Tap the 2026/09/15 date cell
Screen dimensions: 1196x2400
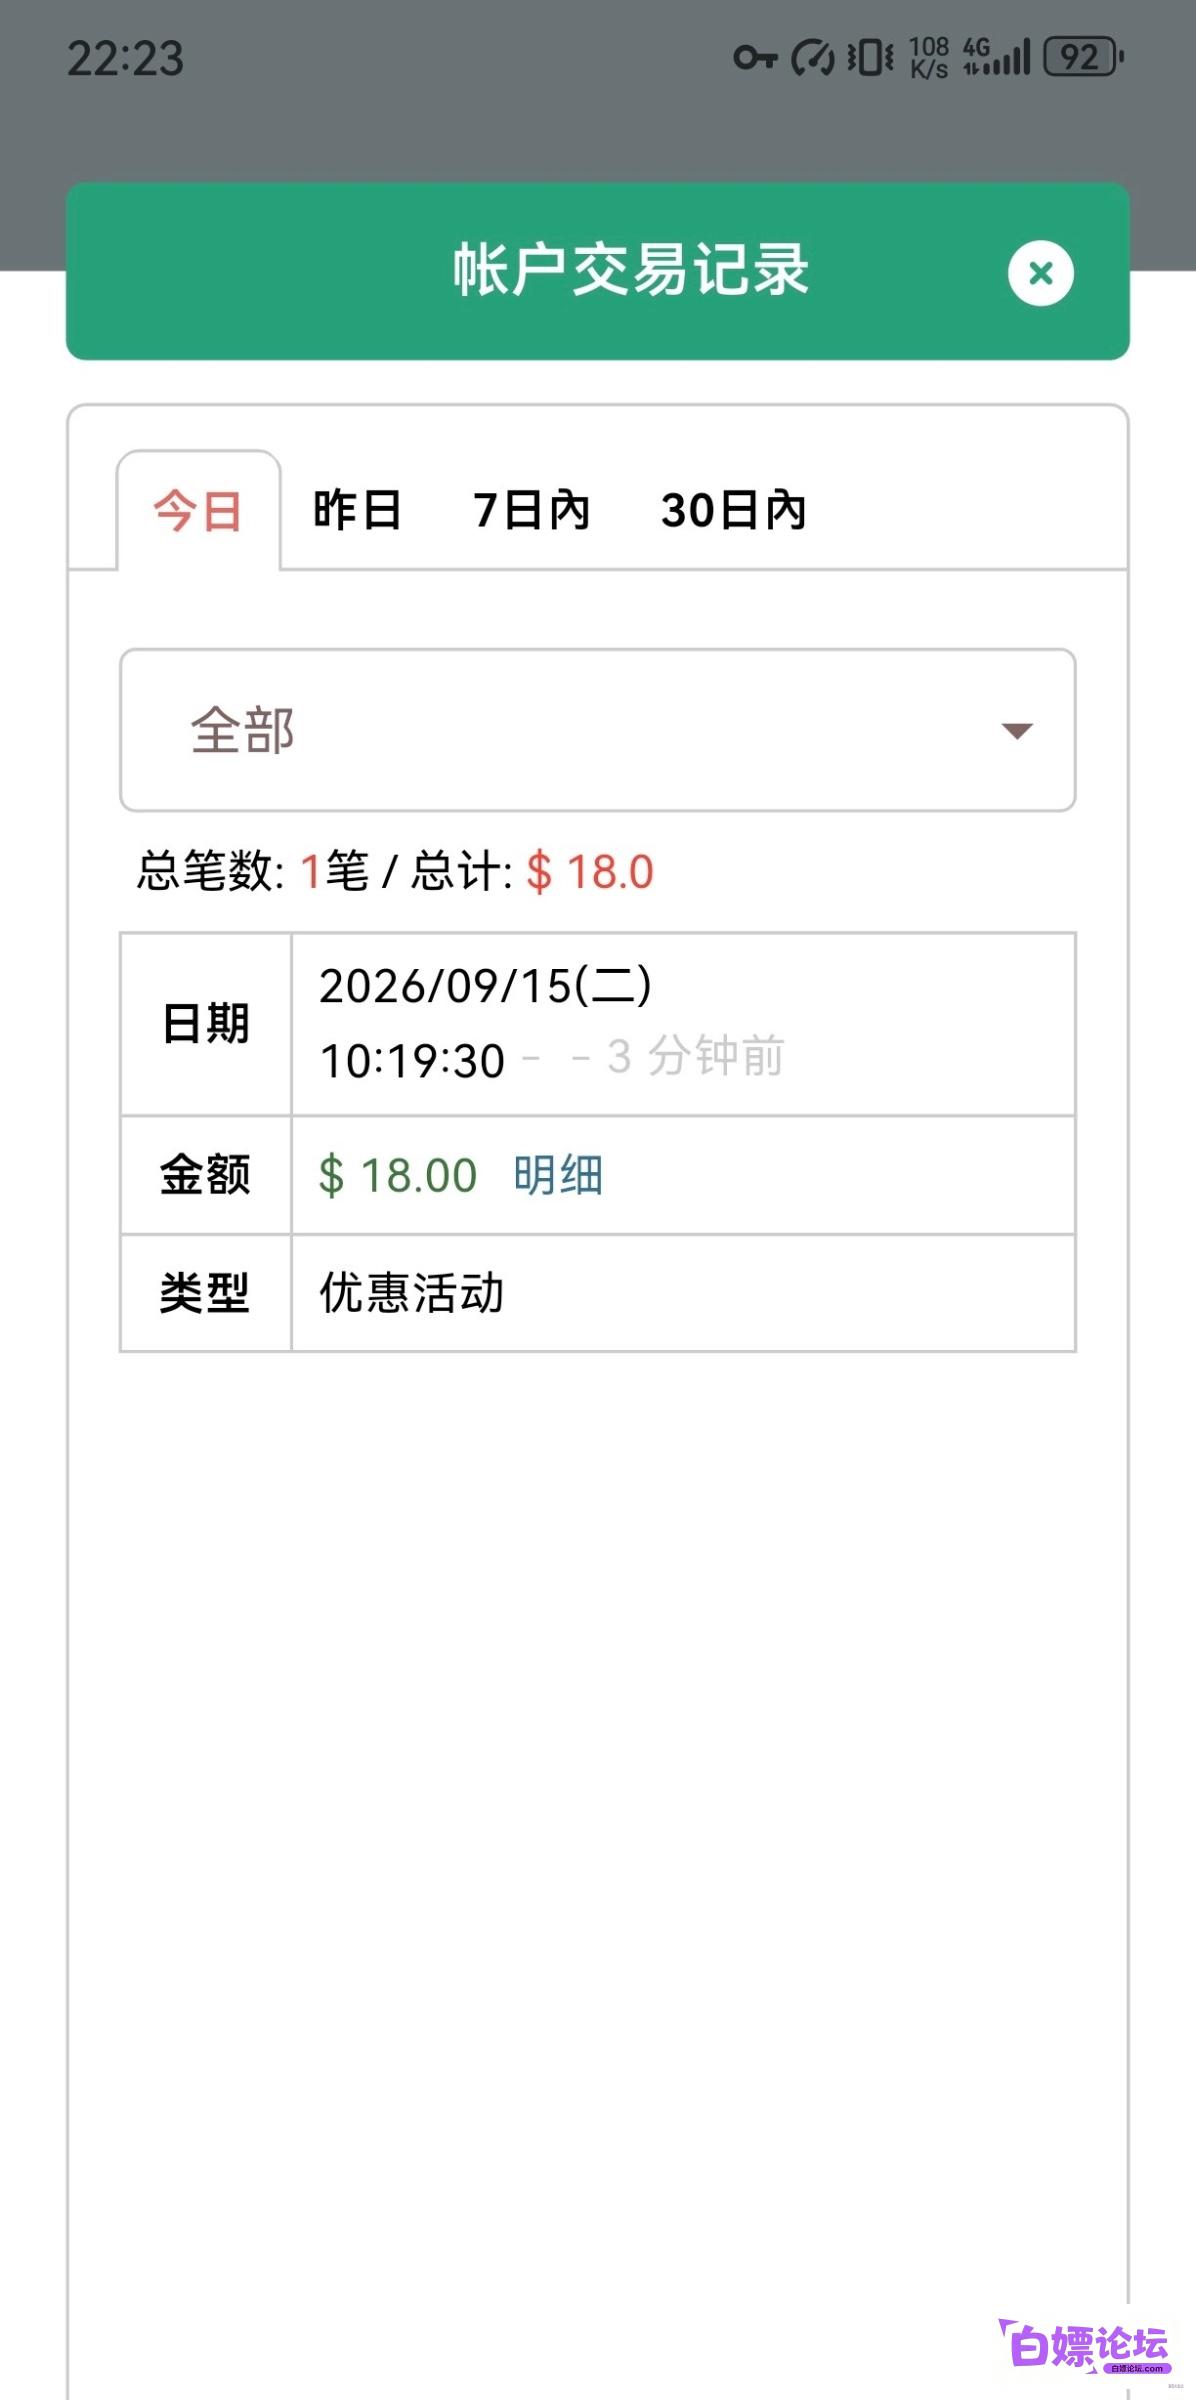tap(683, 1024)
